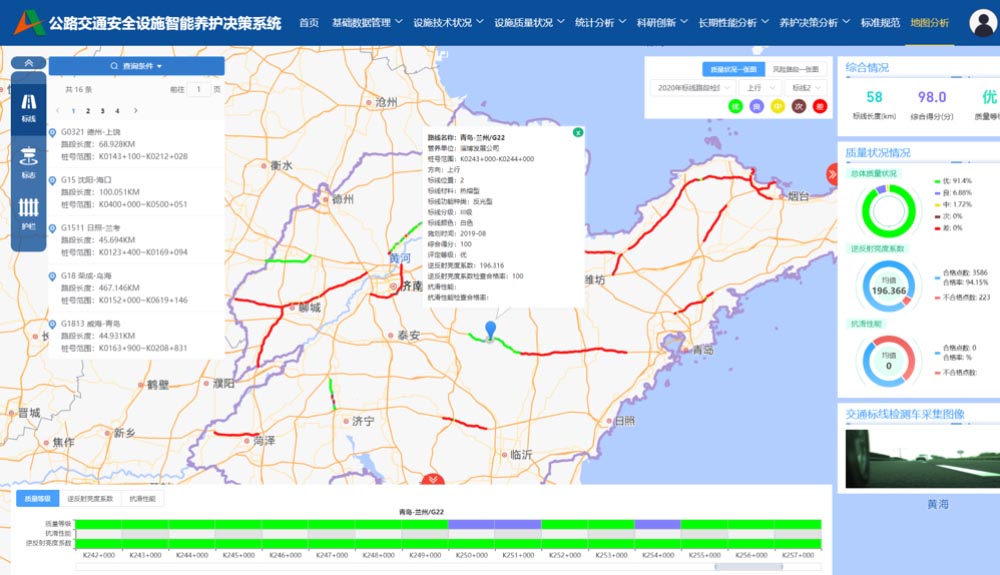Select the 护栏 guardrail icon
This screenshot has height=575, width=1000.
pos(28,211)
